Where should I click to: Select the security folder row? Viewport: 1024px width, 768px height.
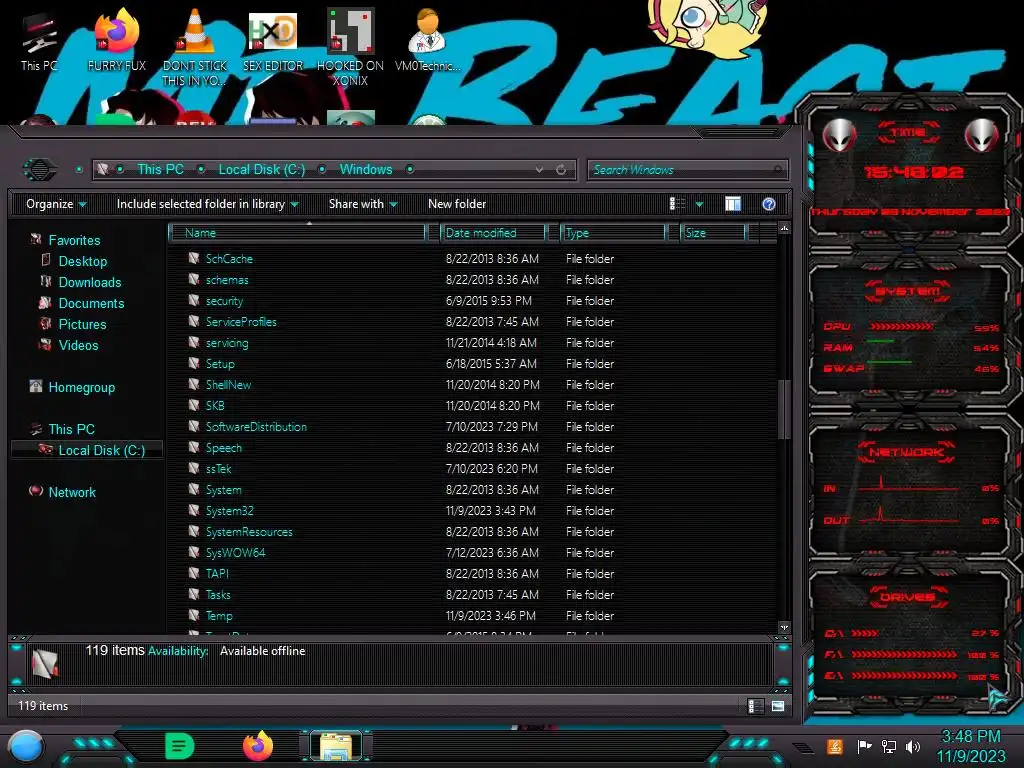(x=473, y=300)
